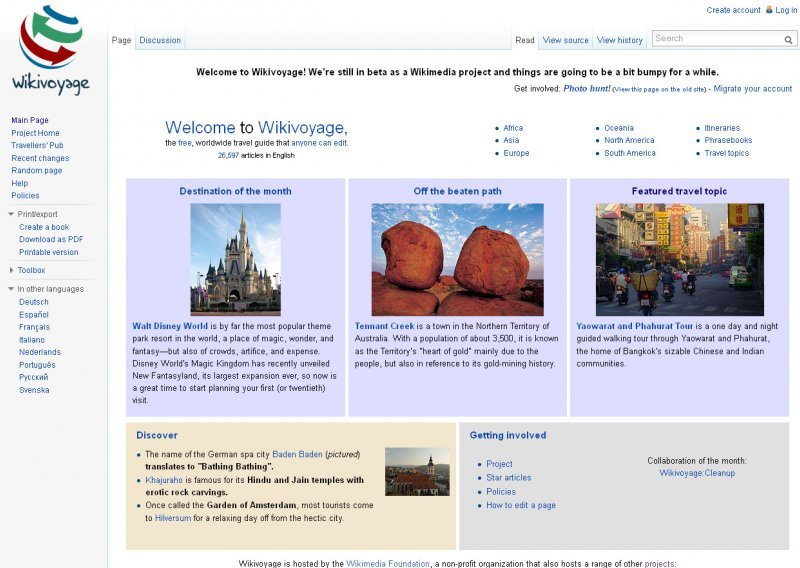The height and width of the screenshot is (568, 800).
Task: Switch to Русский language
Action: [x=34, y=377]
